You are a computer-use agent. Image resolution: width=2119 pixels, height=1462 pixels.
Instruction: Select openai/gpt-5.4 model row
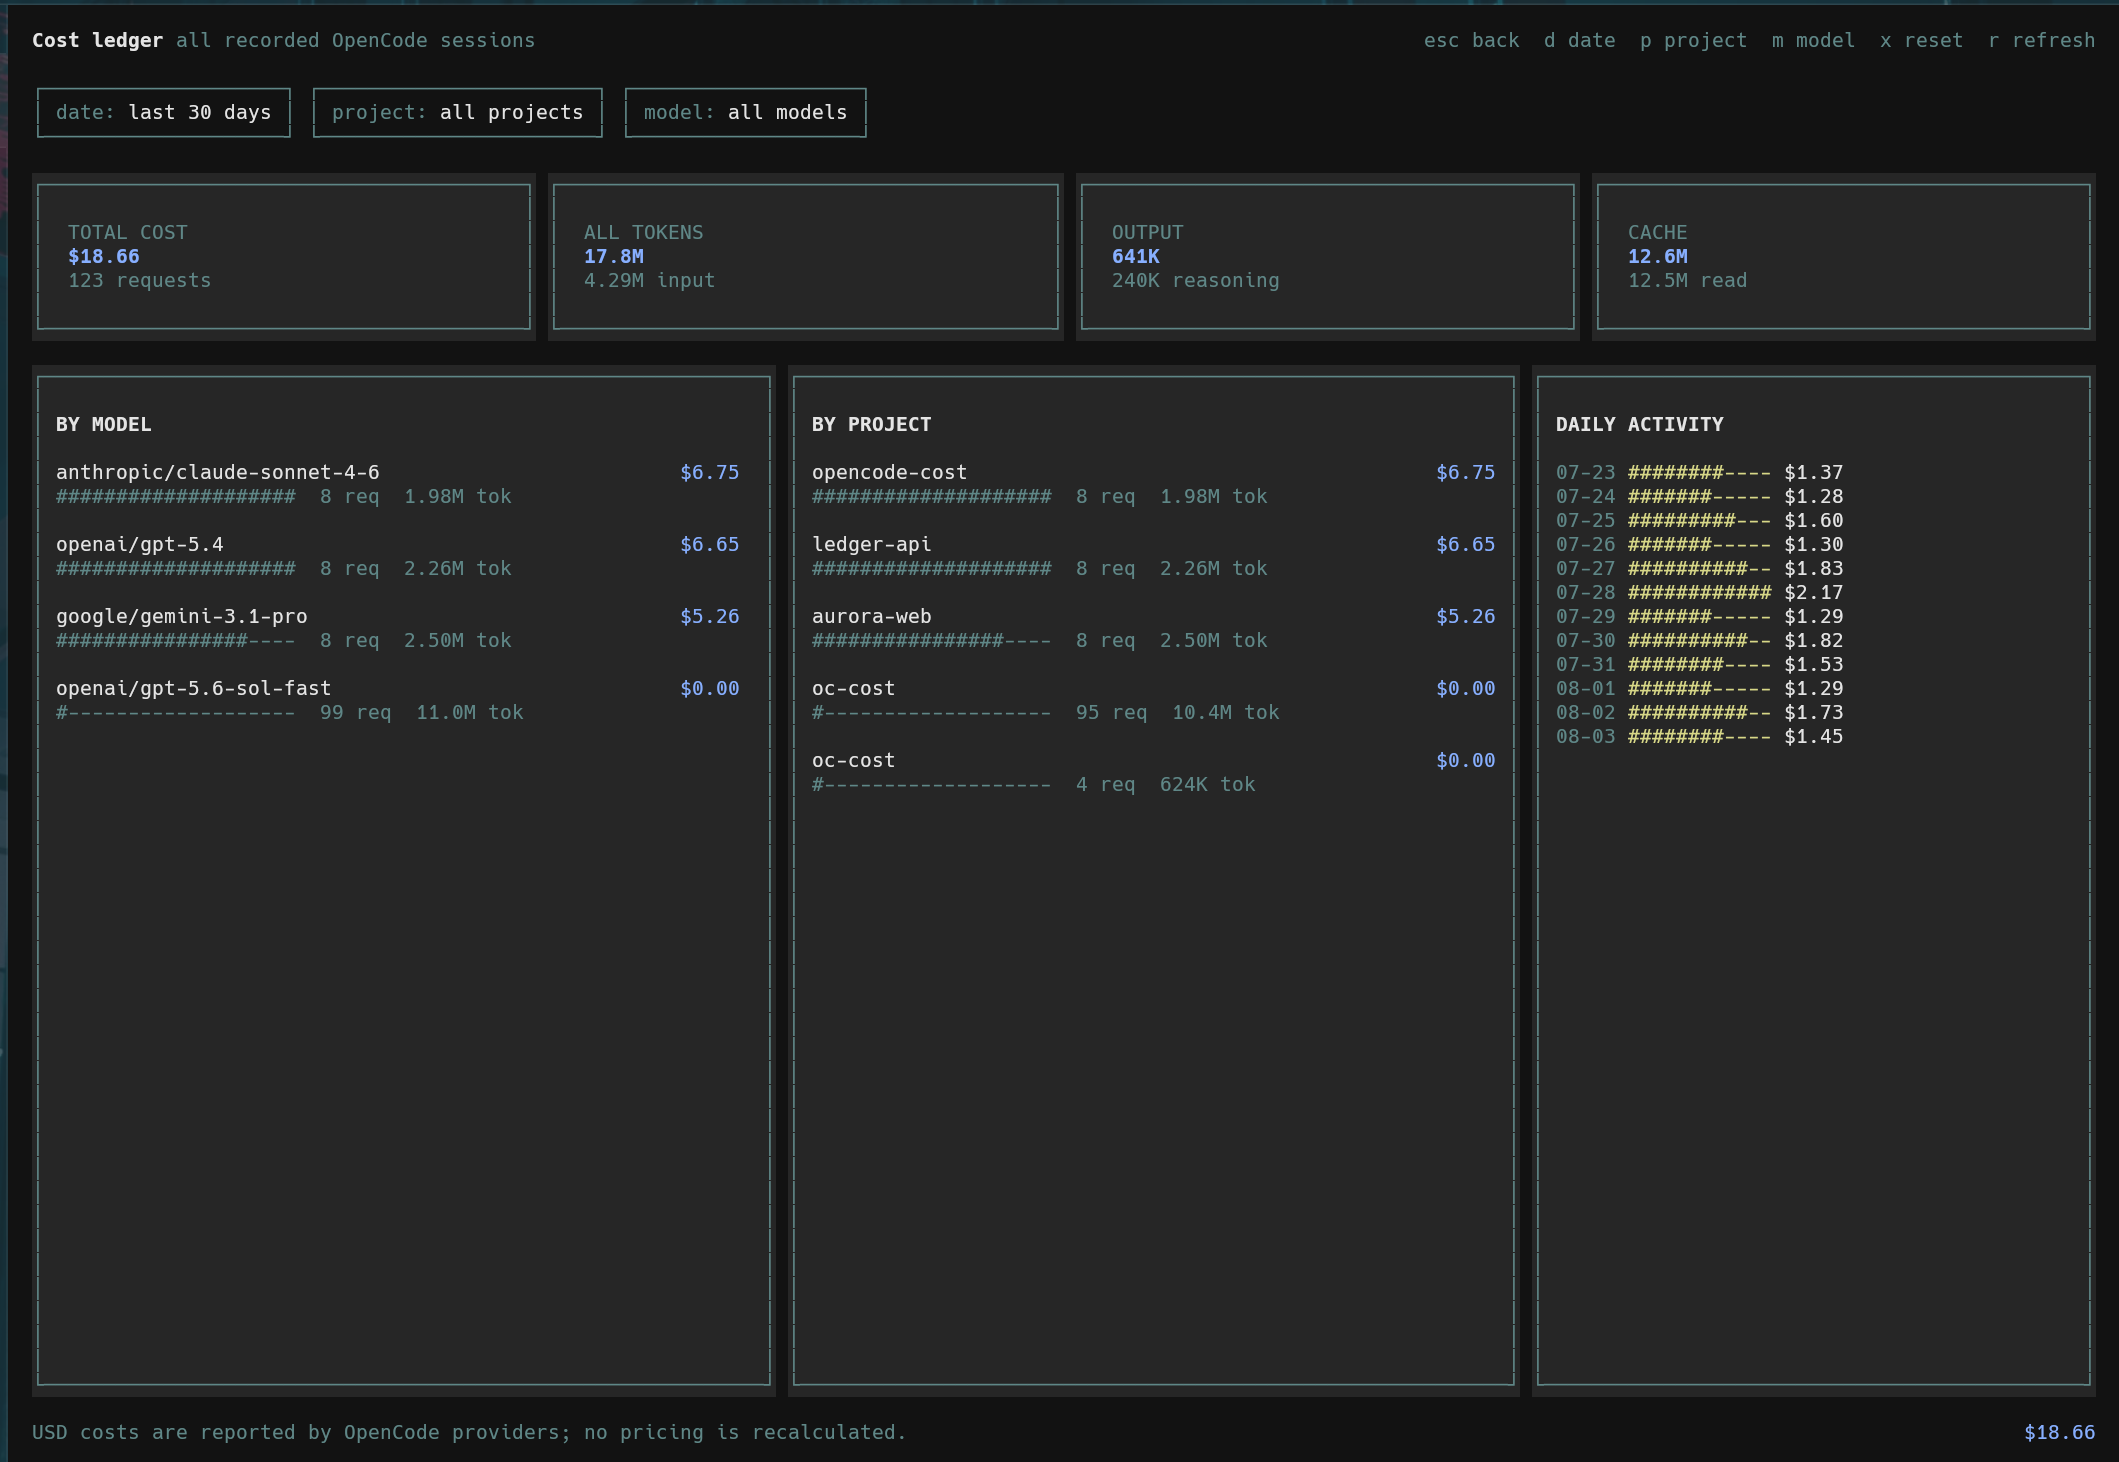point(398,556)
